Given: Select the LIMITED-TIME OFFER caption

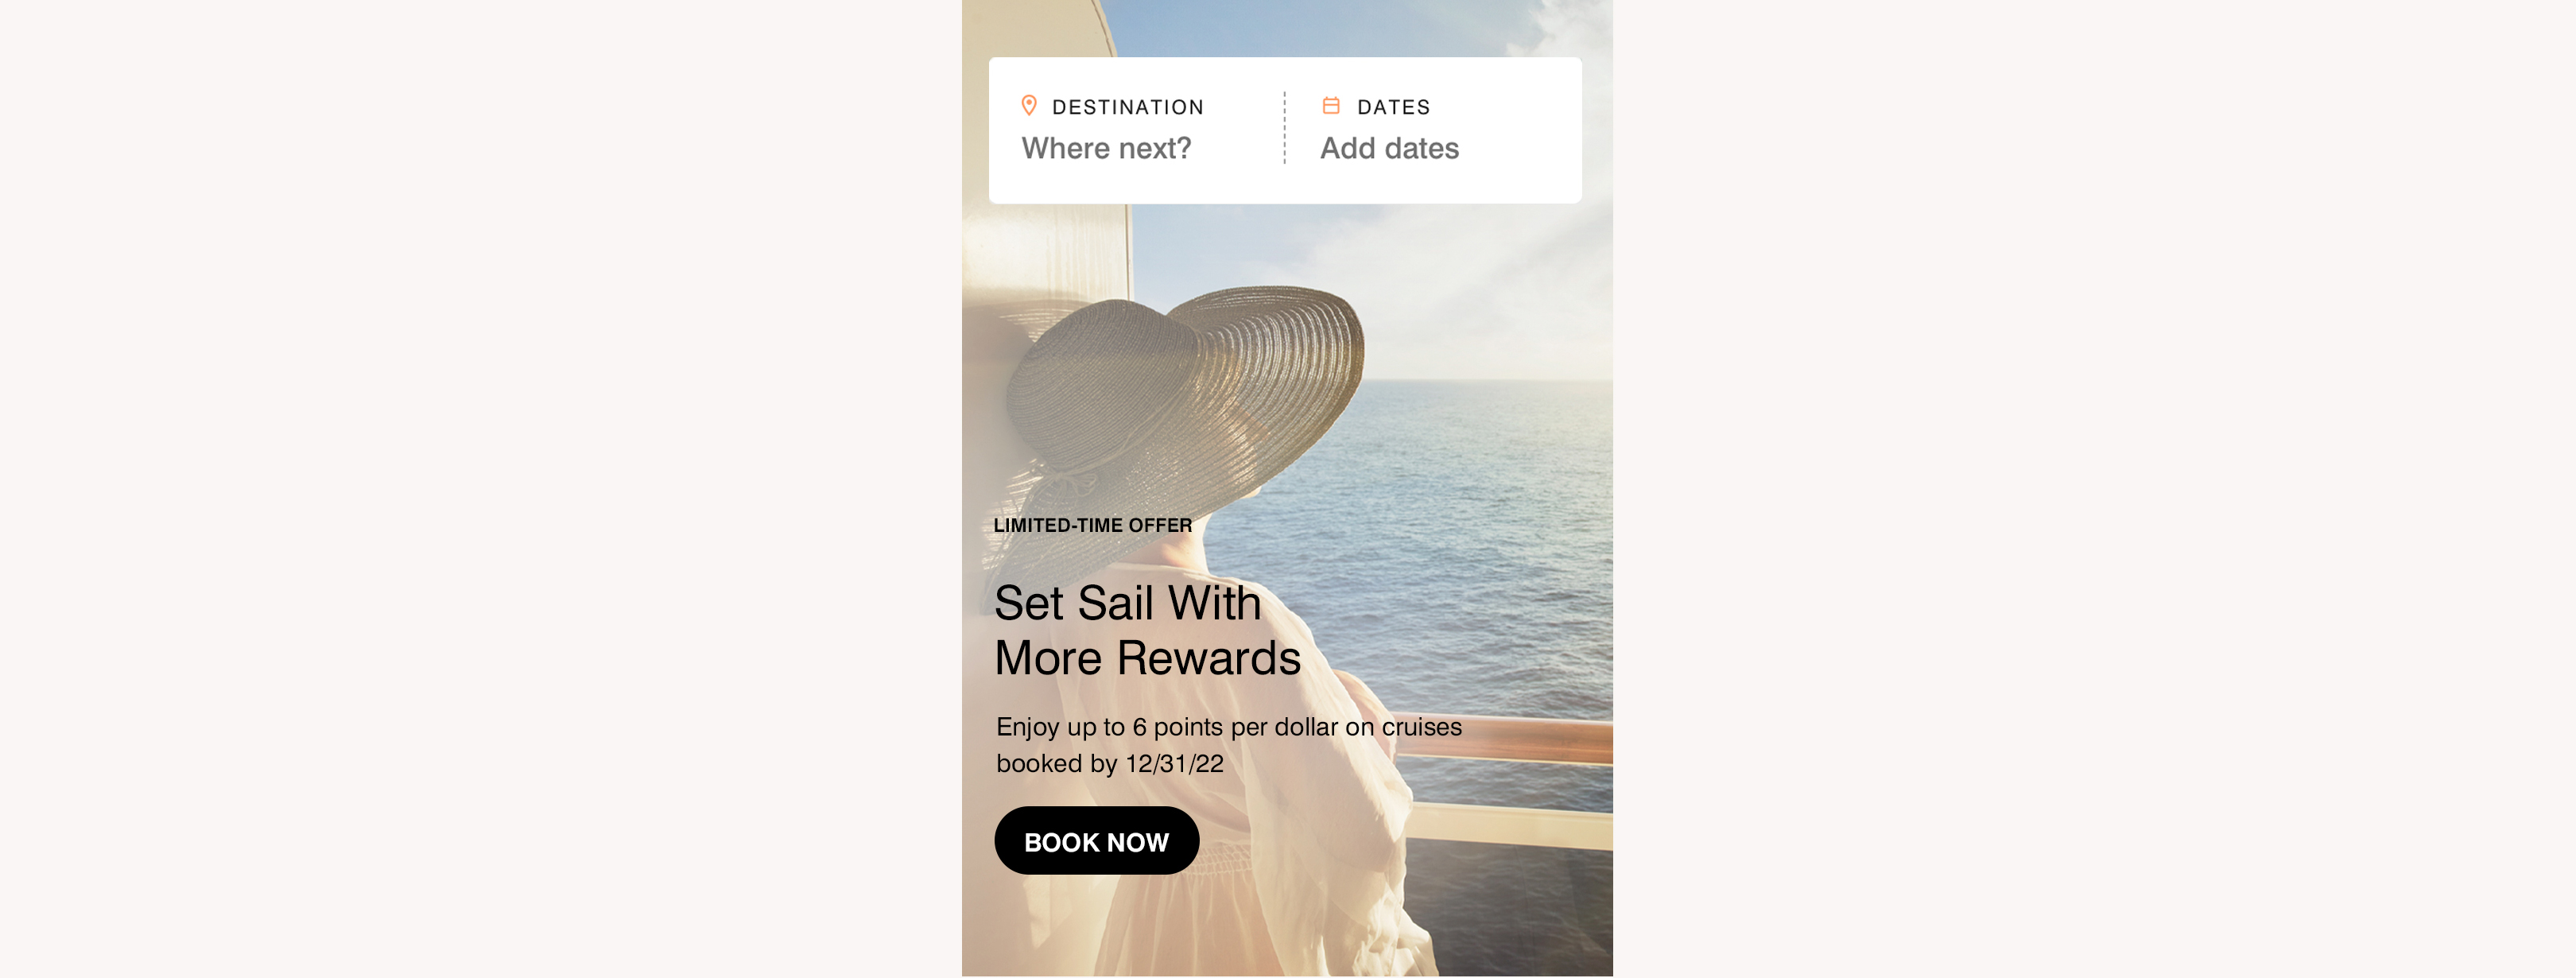Looking at the screenshot, I should point(1092,525).
